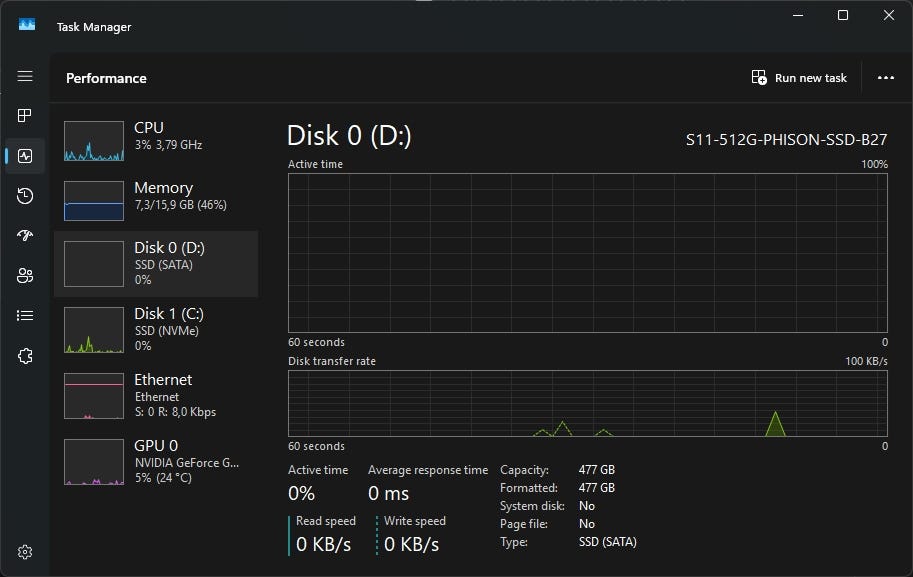This screenshot has width=913, height=577.
Task: Select the Performance page icon
Action: click(x=25, y=156)
